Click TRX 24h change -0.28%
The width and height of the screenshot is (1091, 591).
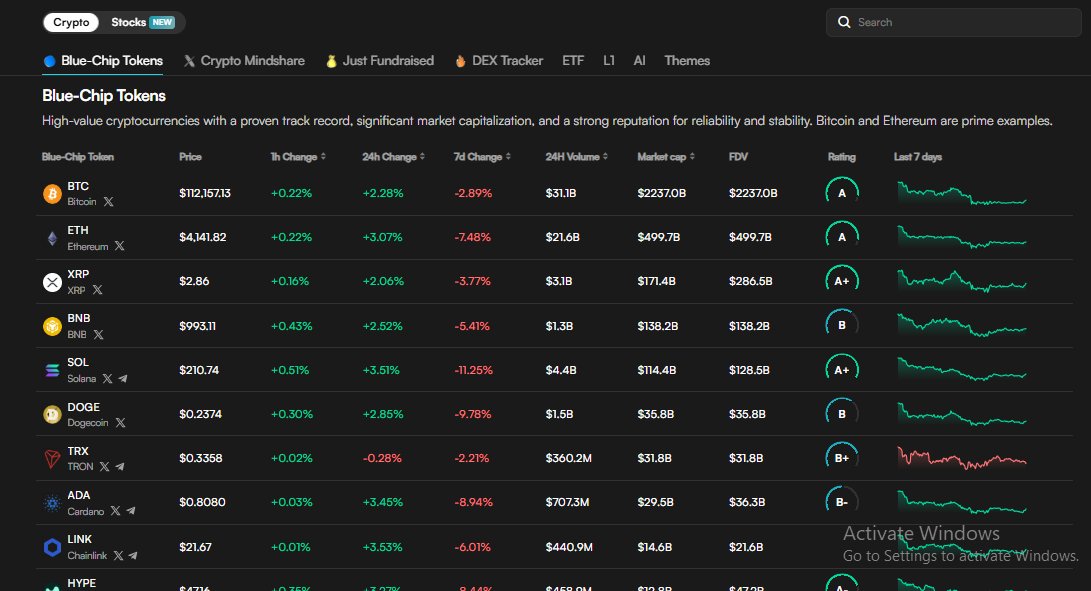coord(382,458)
